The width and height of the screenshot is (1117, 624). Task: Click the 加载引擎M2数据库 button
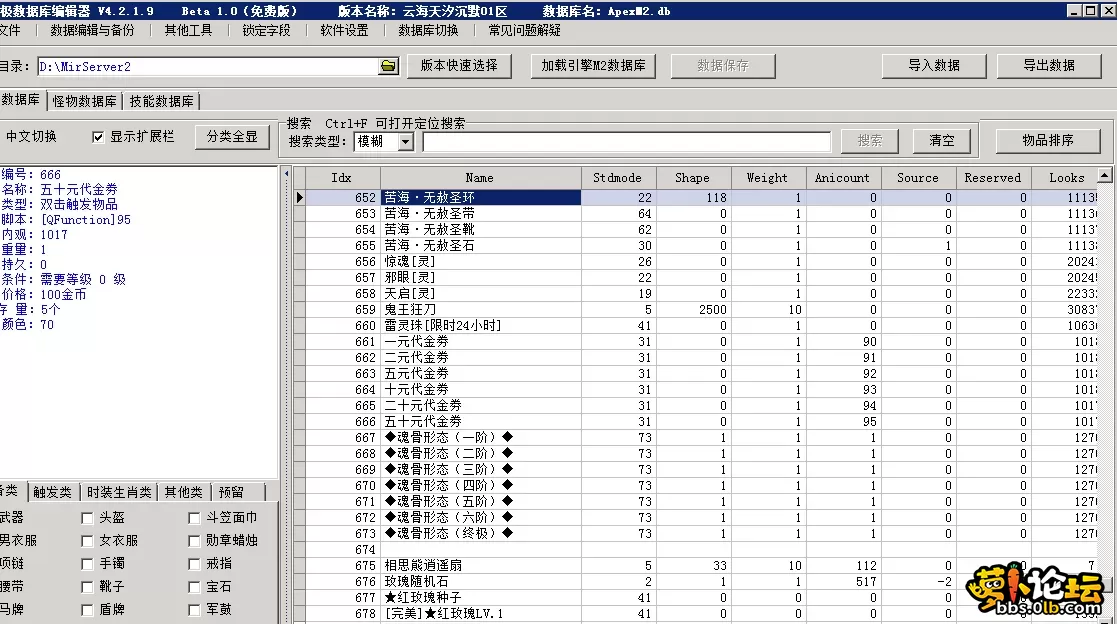tap(595, 66)
